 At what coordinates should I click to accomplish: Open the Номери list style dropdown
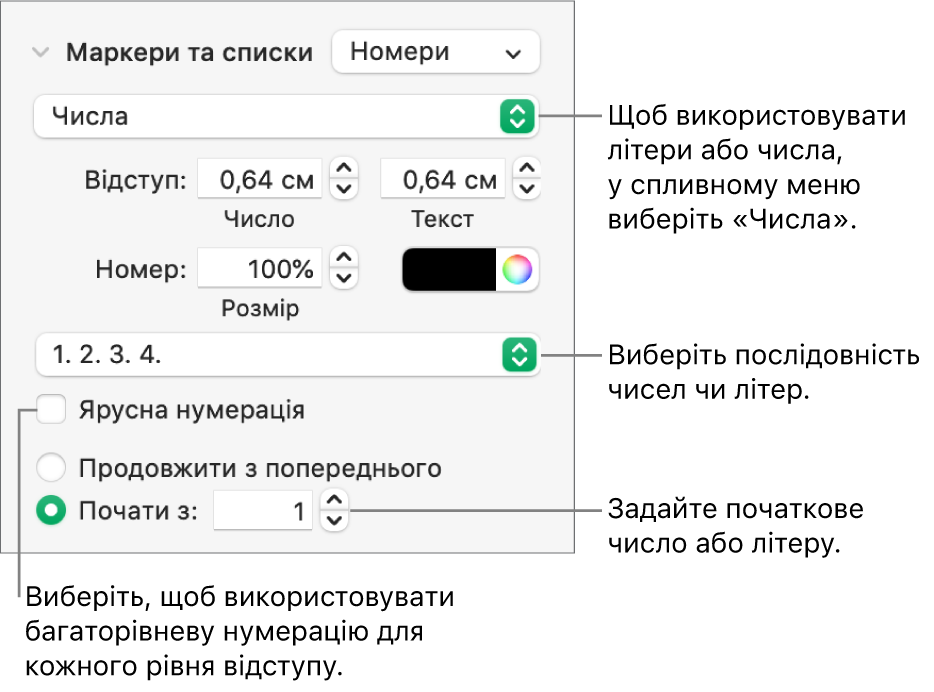pos(435,53)
